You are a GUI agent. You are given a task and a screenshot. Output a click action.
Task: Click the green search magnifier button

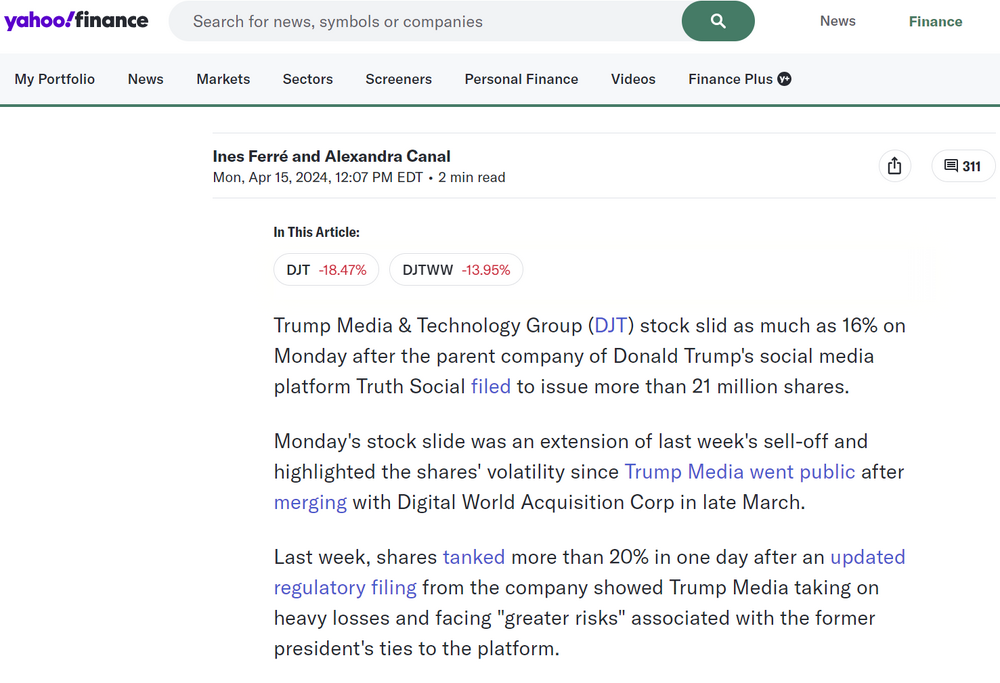pyautogui.click(x=717, y=21)
